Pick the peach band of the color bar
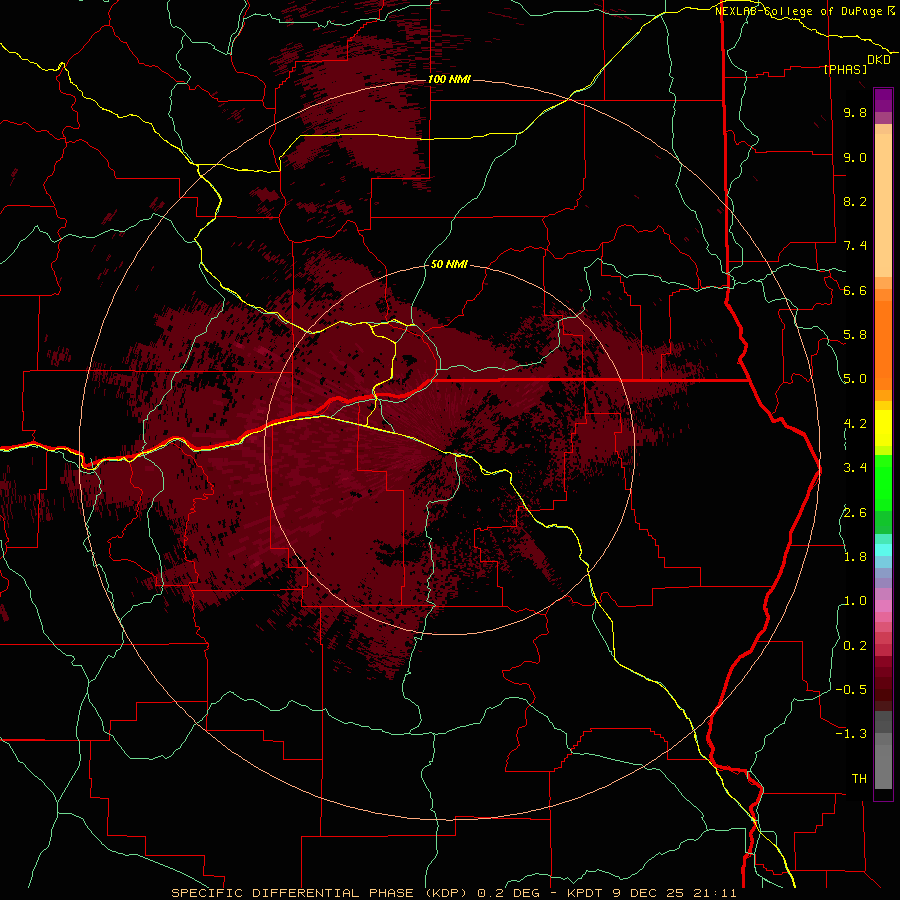The height and width of the screenshot is (900, 900). click(883, 201)
